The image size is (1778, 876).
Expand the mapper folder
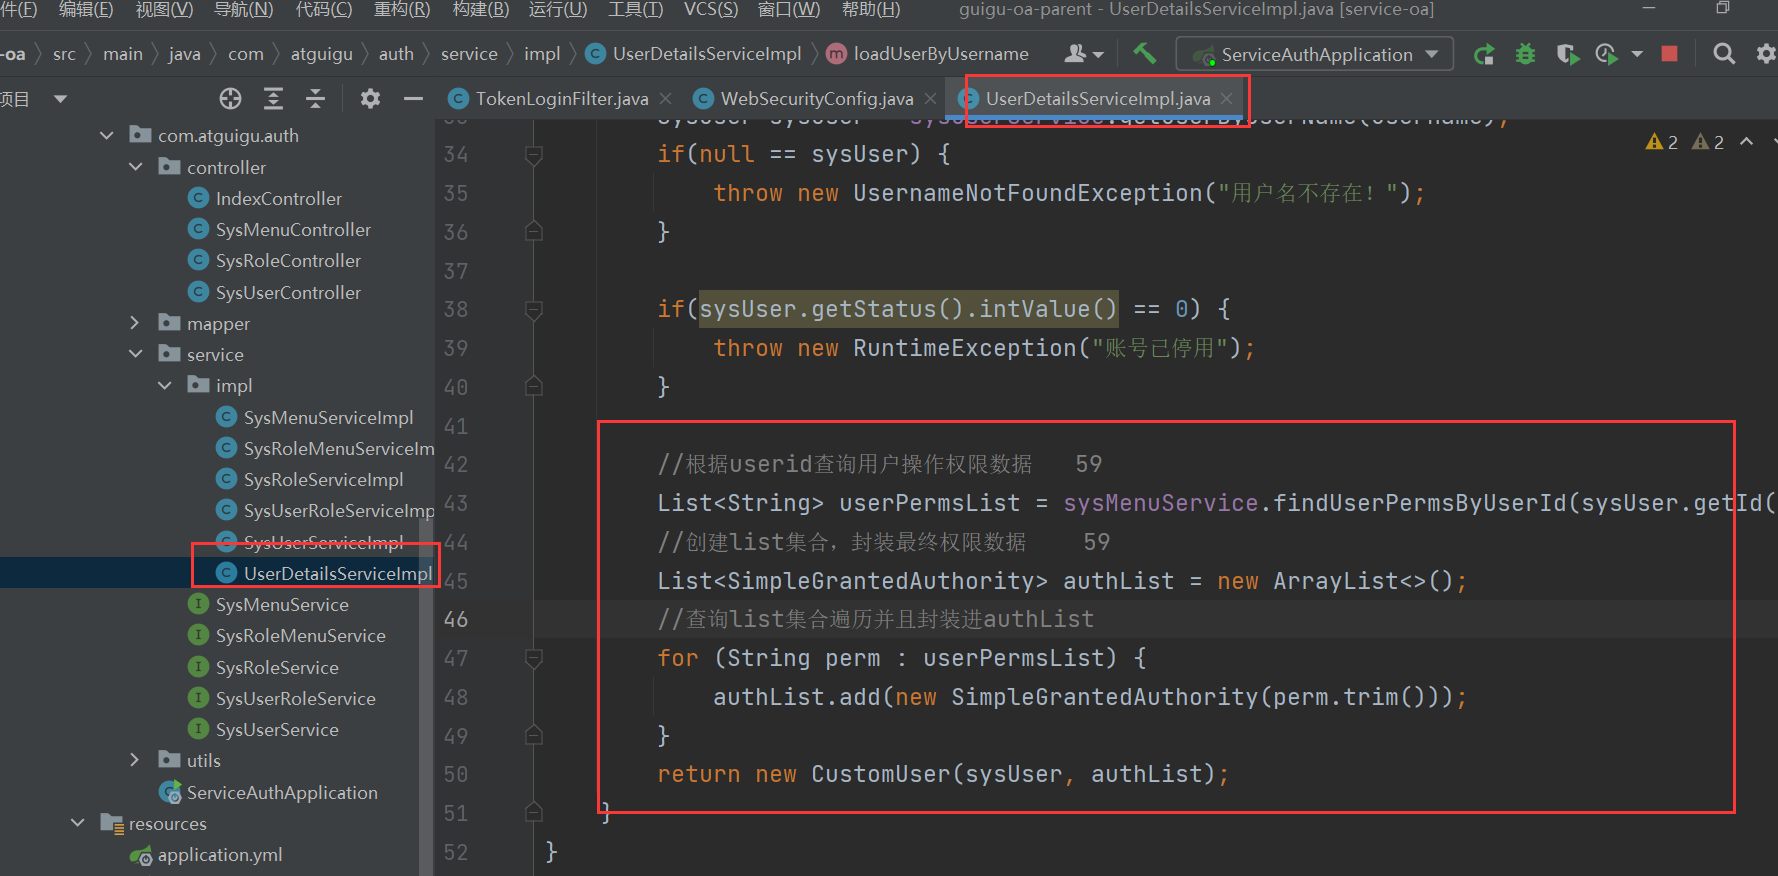[x=135, y=323]
